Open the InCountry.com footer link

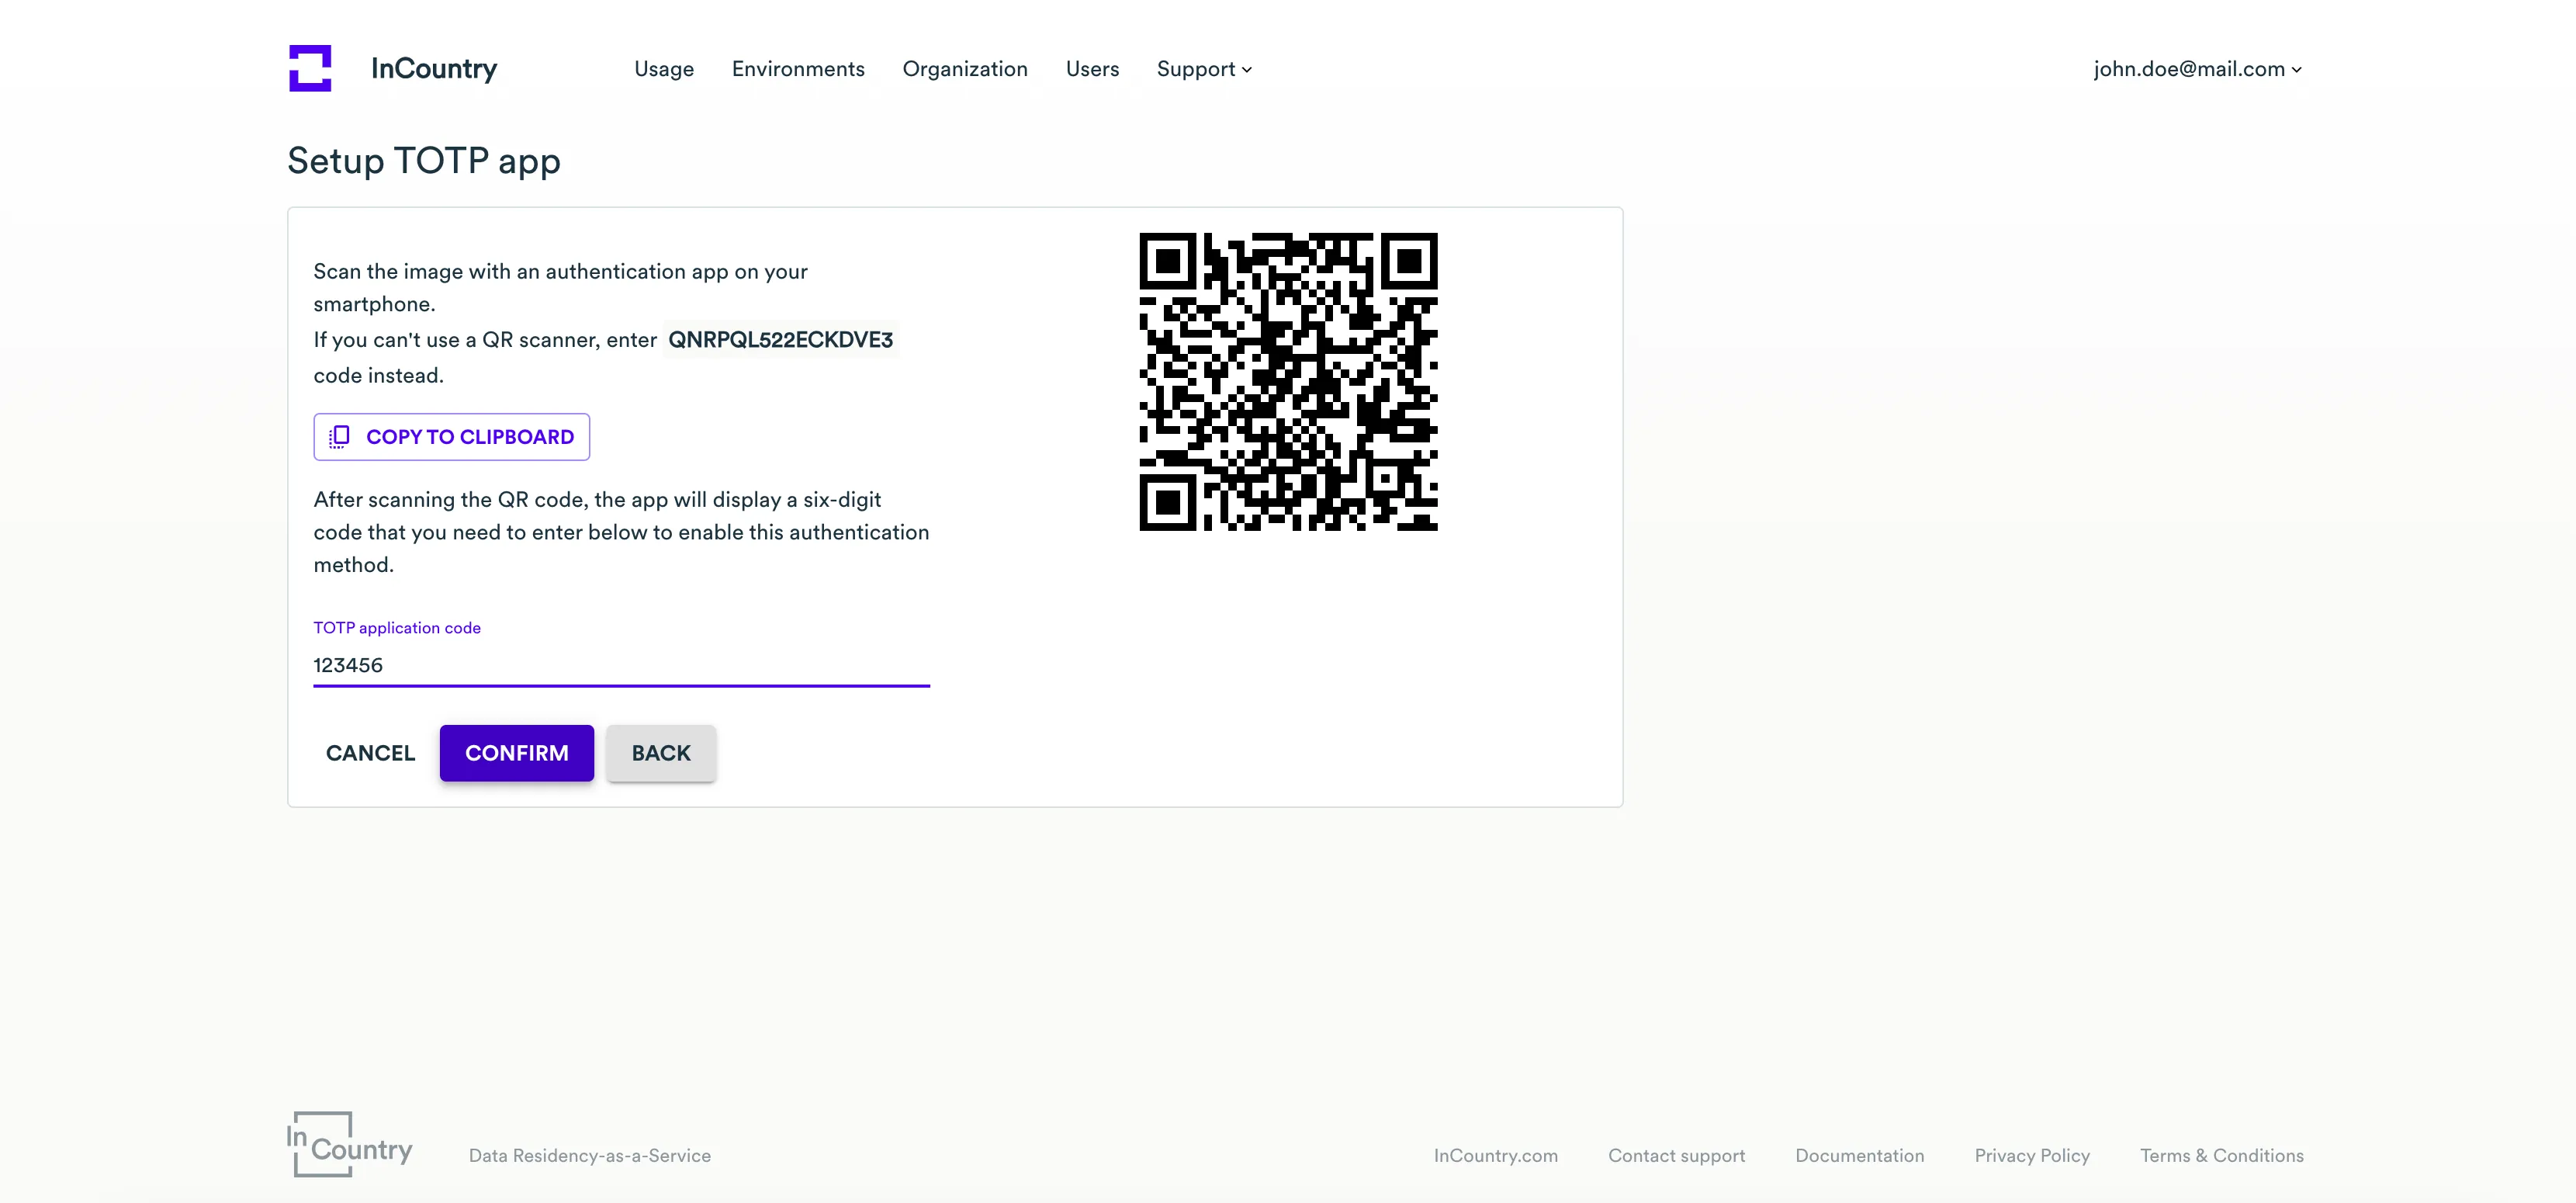(x=1495, y=1155)
